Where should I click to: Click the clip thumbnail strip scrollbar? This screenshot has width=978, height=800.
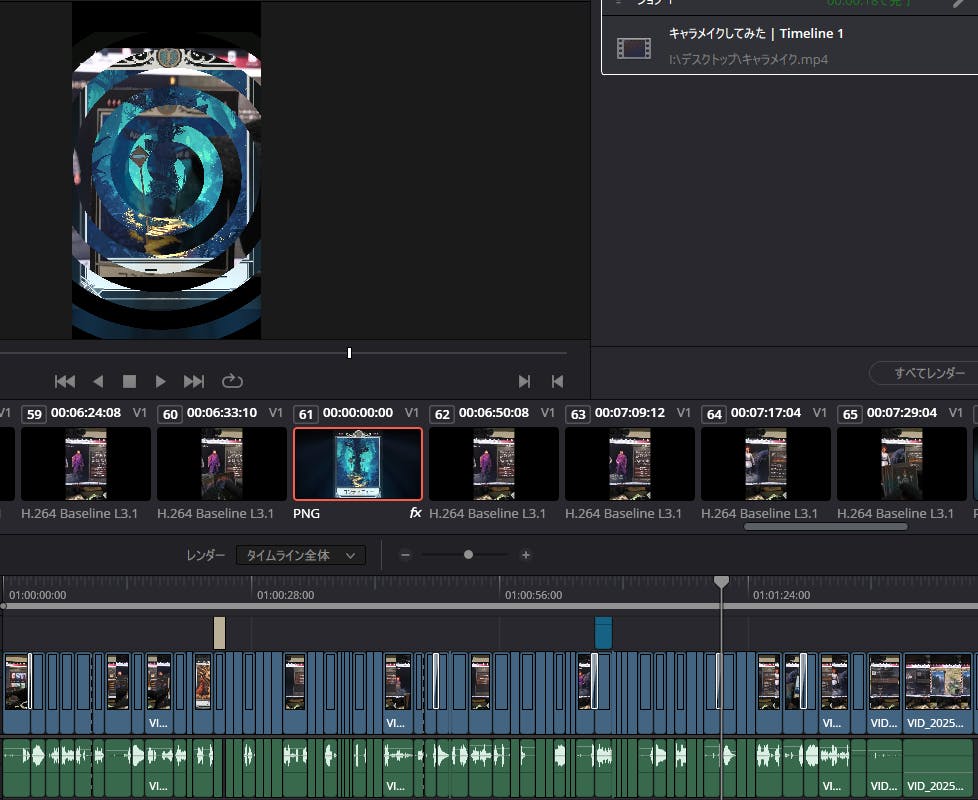click(825, 526)
